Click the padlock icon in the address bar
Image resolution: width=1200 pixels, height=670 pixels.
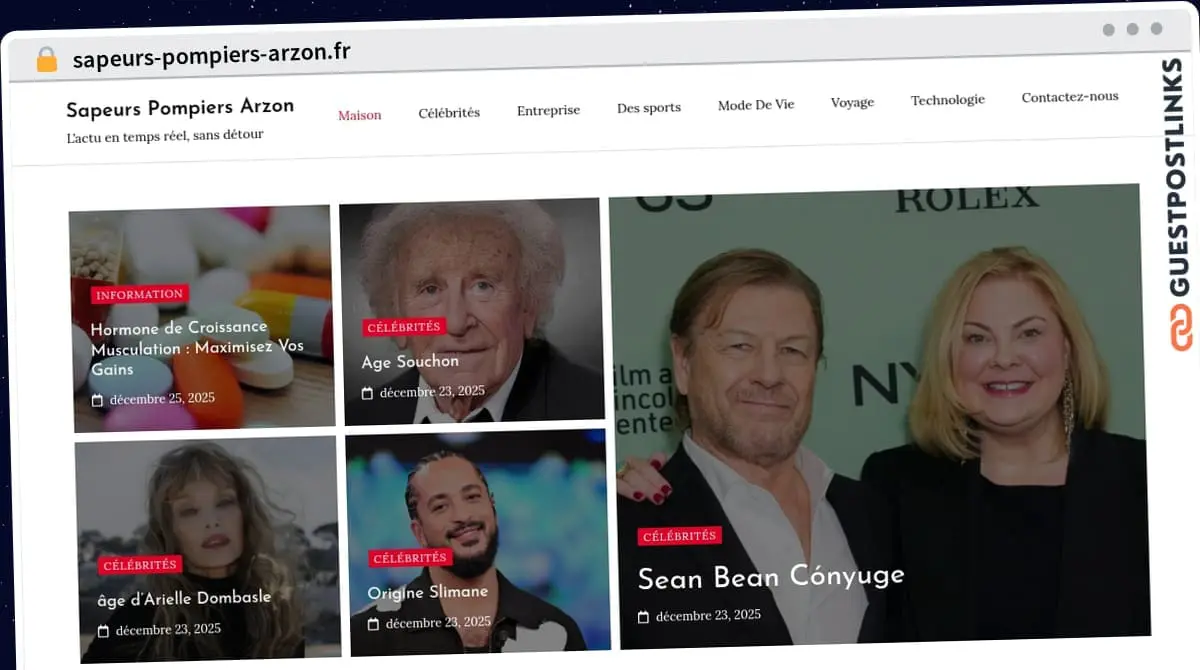click(x=45, y=57)
